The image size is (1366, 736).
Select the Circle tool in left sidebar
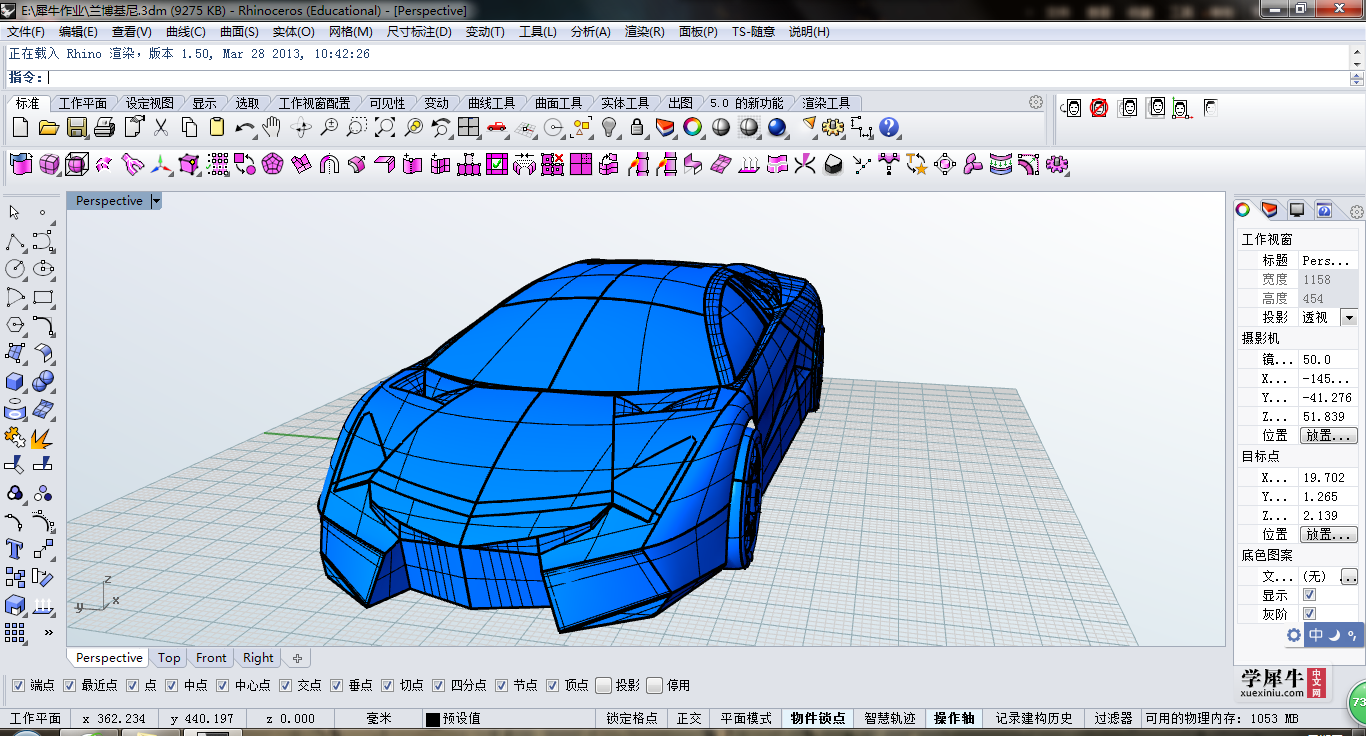coord(15,268)
